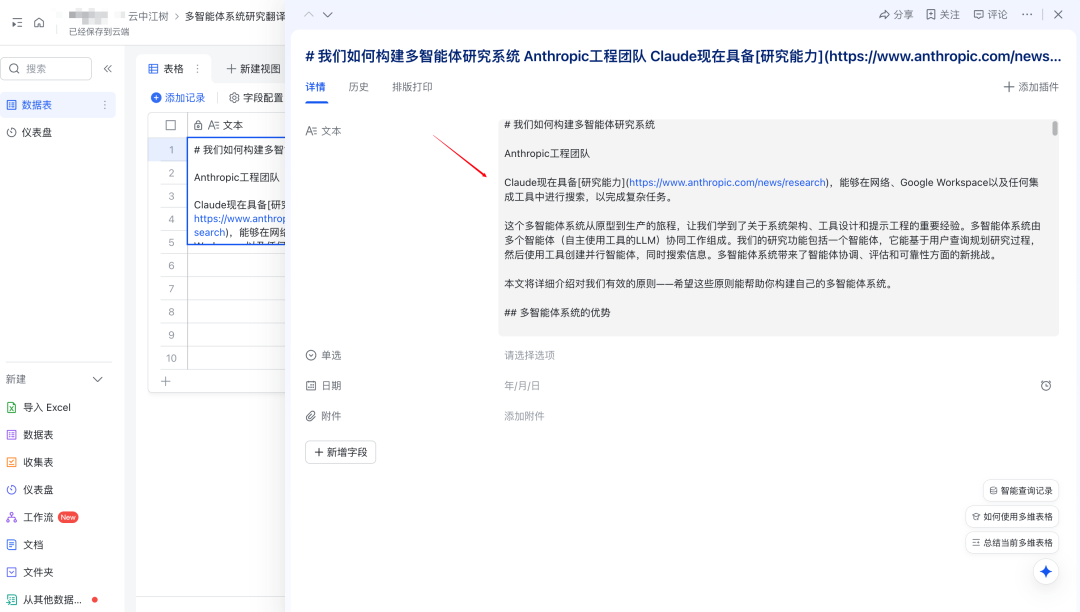Click 分享 button

[896, 14]
